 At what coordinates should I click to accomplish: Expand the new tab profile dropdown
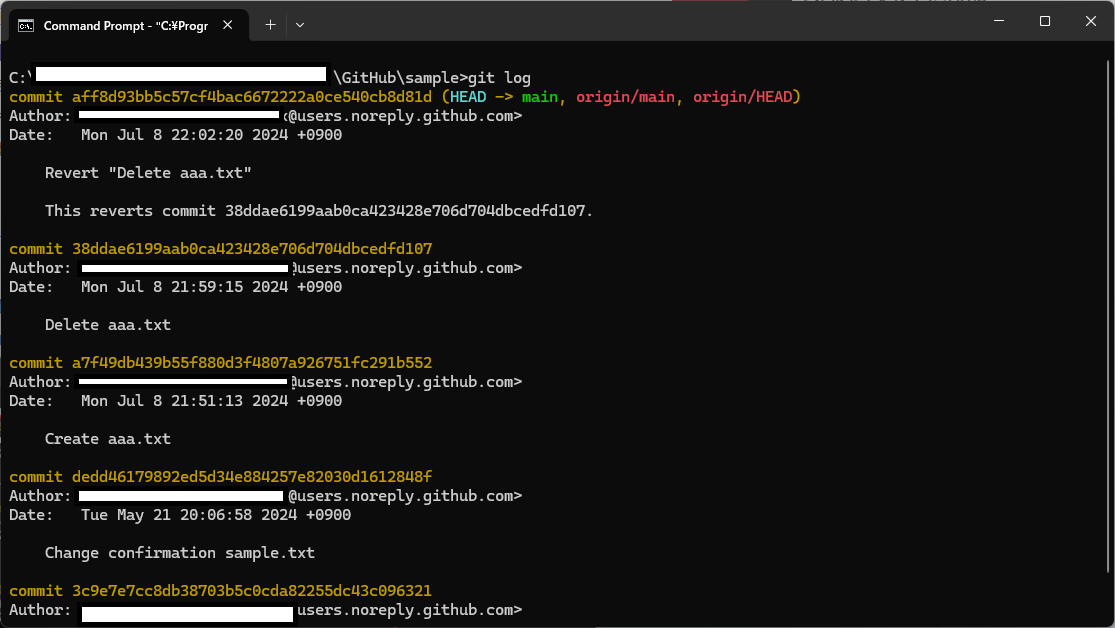pos(300,25)
